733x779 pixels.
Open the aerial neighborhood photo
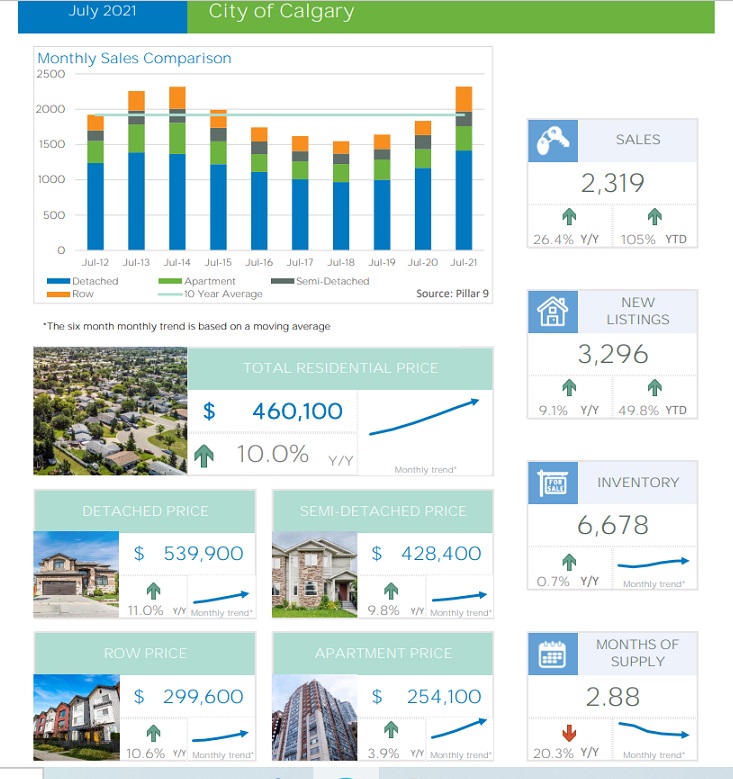(110, 411)
